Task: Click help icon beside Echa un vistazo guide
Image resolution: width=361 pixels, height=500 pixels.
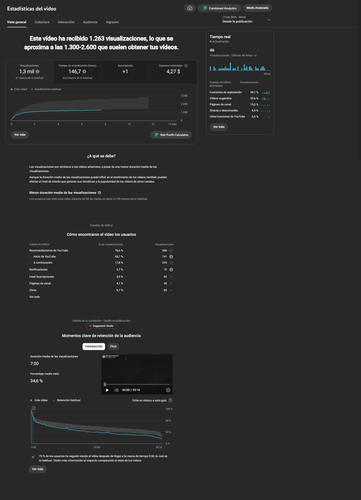Action: (170, 400)
